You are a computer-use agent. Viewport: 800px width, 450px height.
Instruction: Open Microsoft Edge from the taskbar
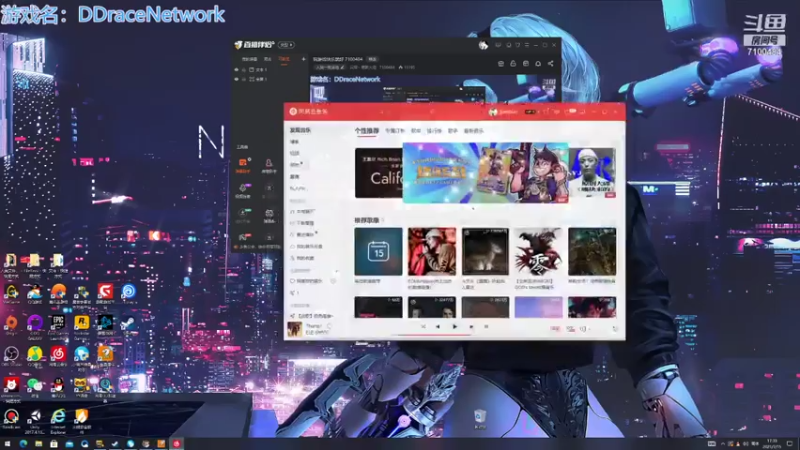[23, 444]
